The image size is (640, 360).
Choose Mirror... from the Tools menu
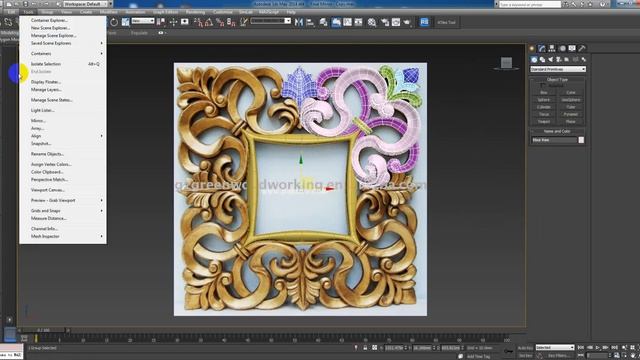63,121
